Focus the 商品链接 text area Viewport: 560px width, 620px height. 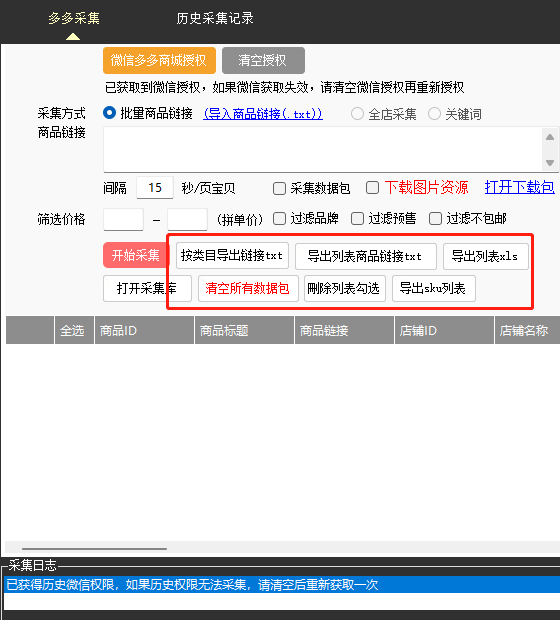point(323,149)
